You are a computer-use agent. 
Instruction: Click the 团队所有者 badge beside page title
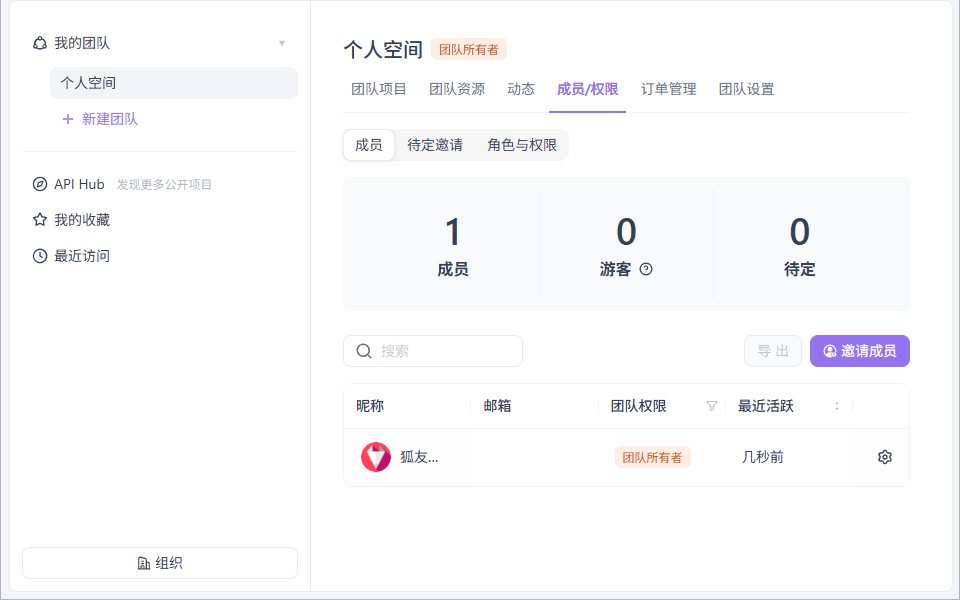[469, 50]
